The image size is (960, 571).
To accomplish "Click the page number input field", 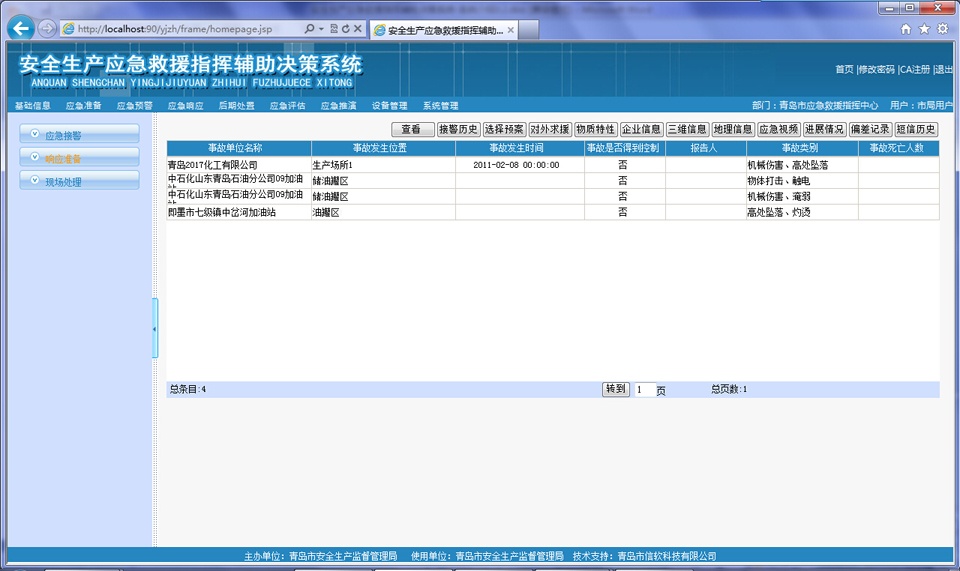I will tap(644, 389).
